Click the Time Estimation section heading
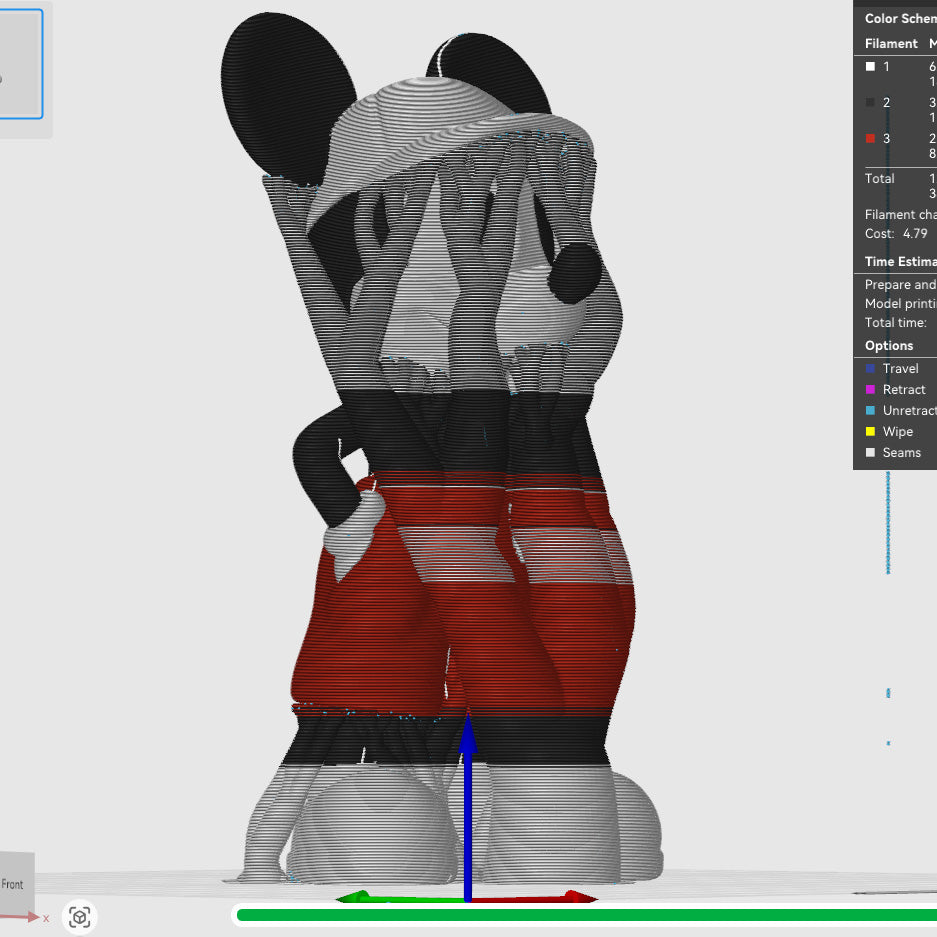 click(900, 262)
